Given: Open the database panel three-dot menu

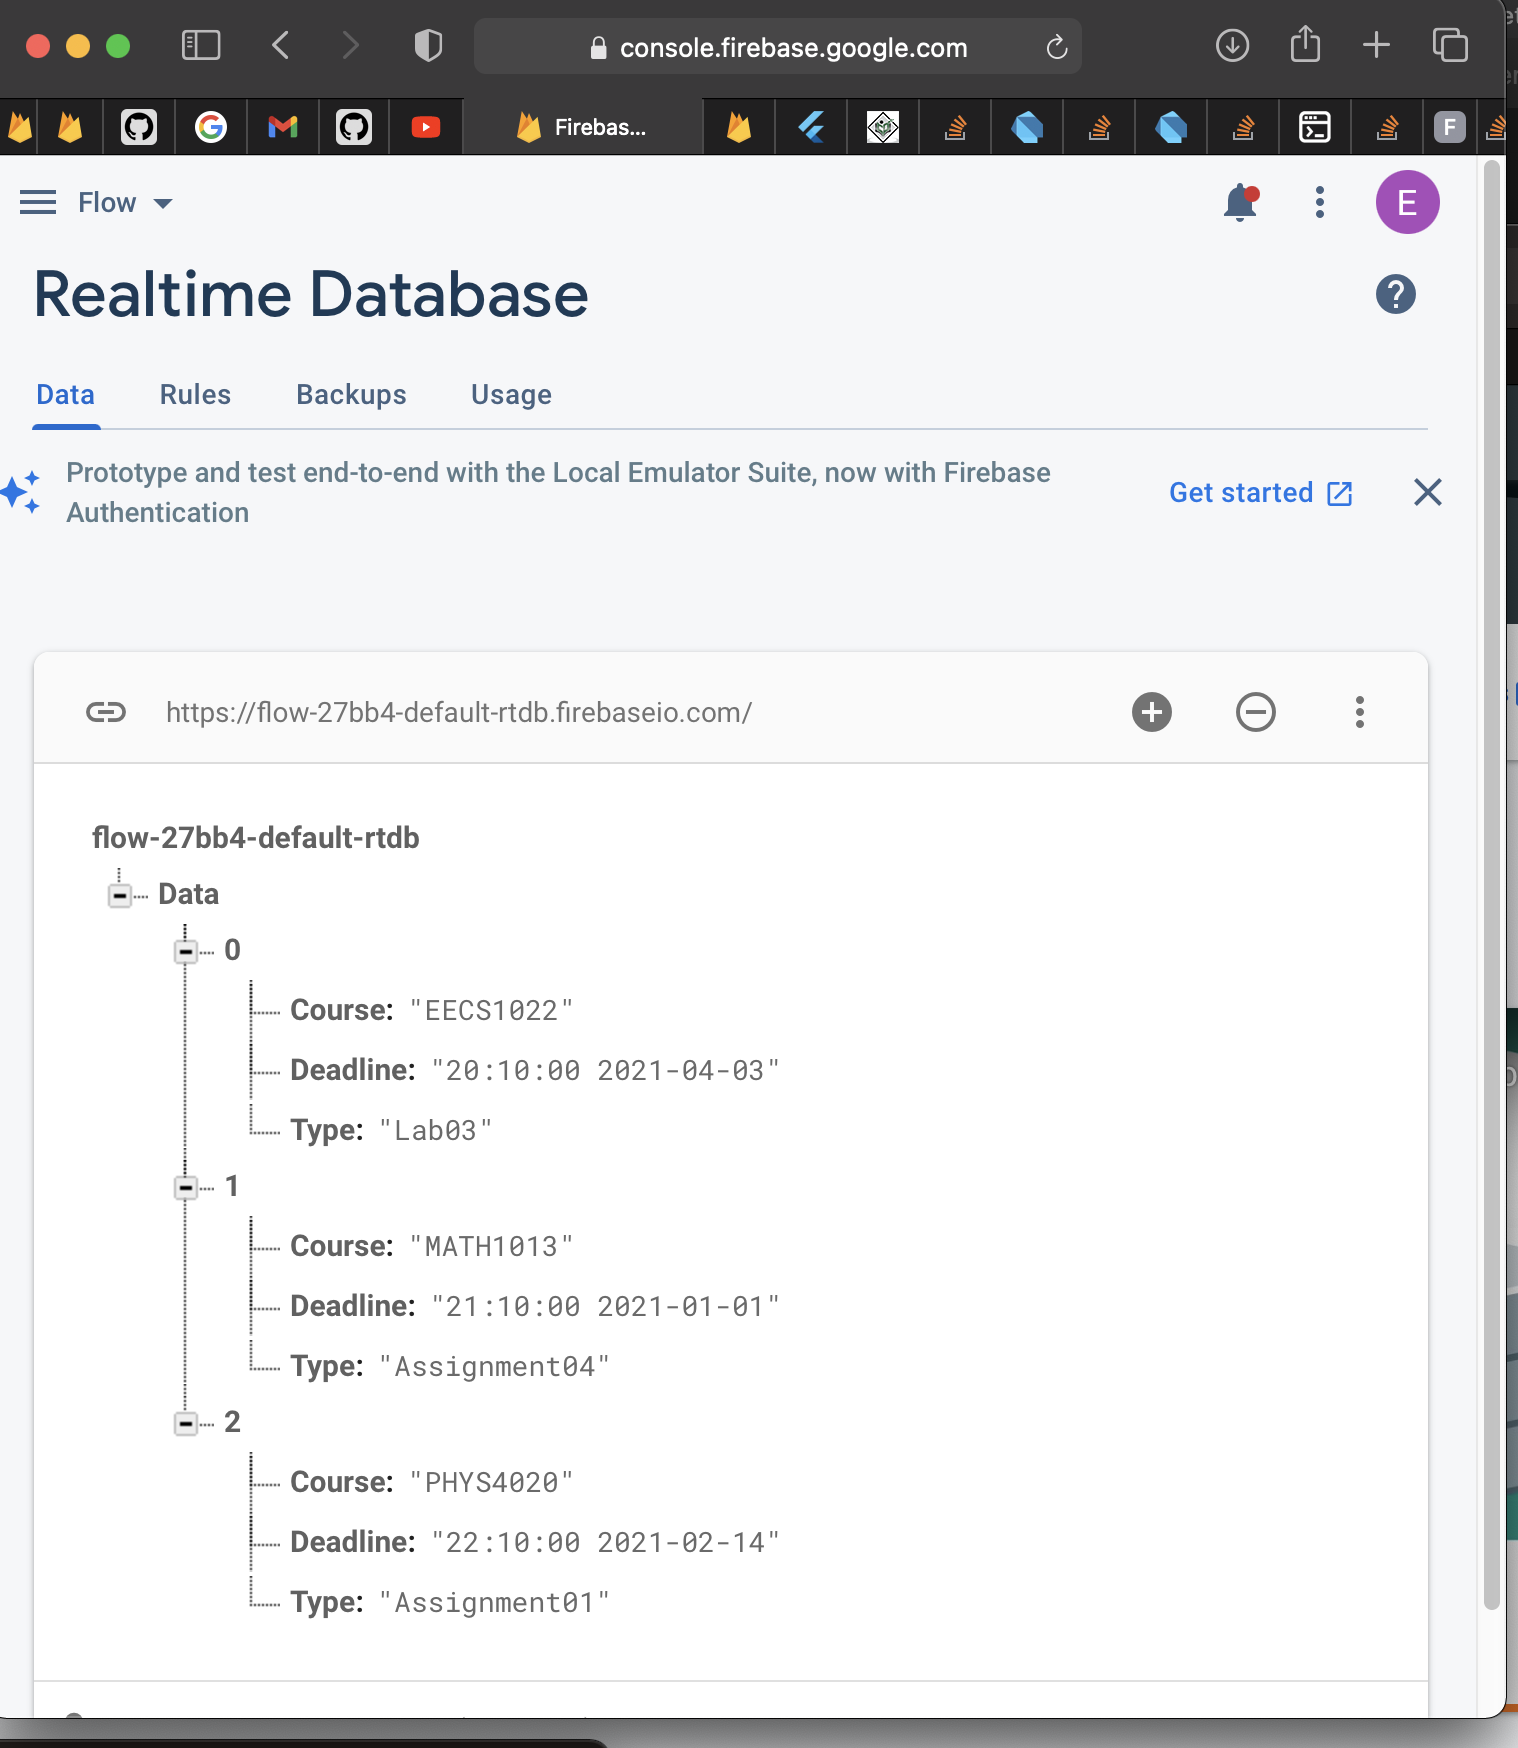Looking at the screenshot, I should 1360,712.
